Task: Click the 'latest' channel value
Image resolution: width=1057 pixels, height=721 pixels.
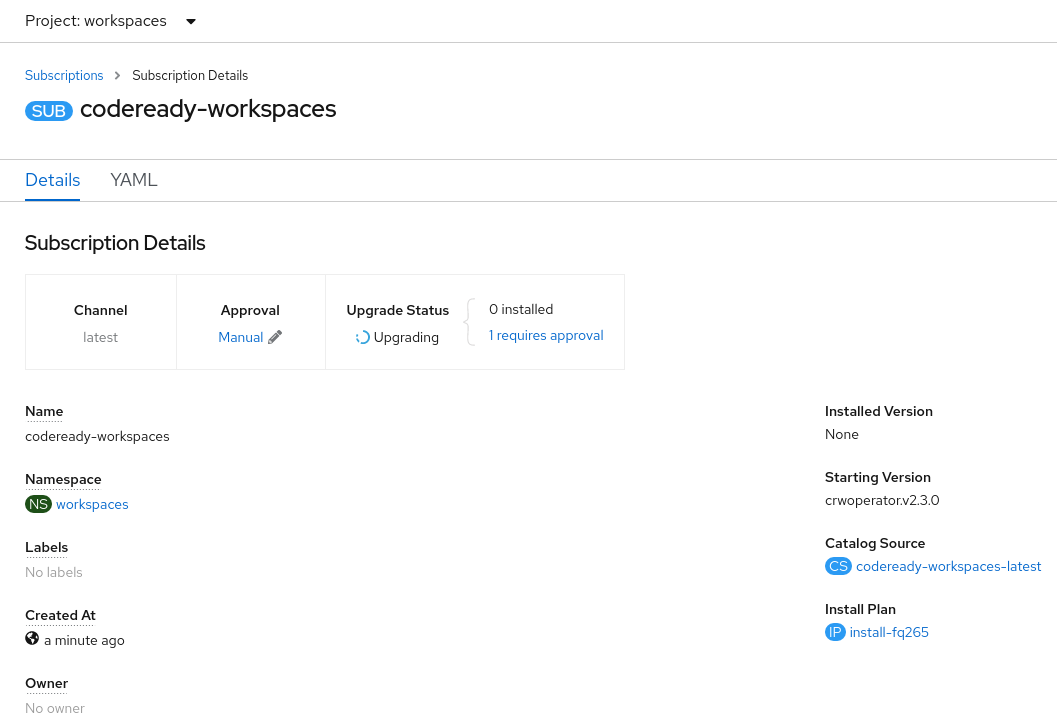Action: tap(100, 337)
